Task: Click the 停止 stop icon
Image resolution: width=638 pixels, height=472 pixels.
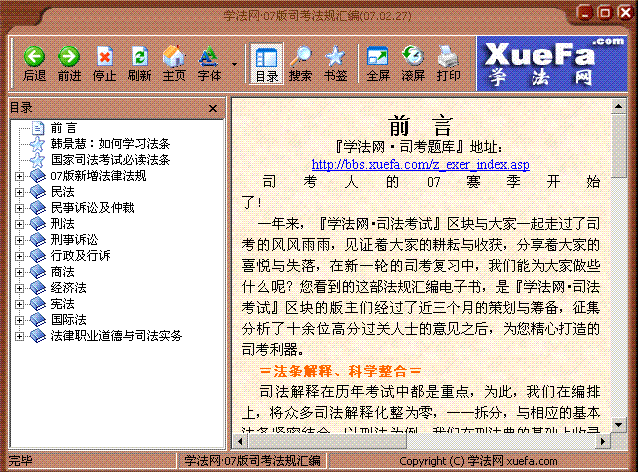Action: (104, 56)
